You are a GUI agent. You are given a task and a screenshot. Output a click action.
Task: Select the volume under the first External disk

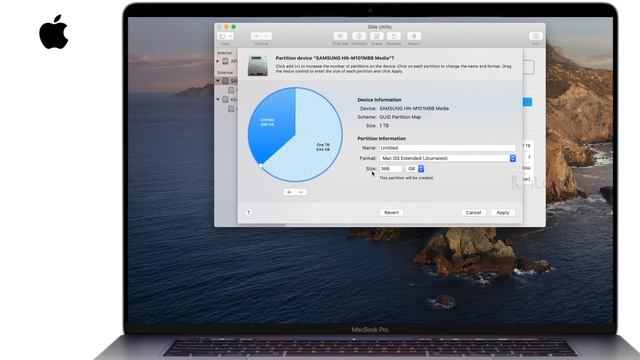pyautogui.click(x=231, y=90)
